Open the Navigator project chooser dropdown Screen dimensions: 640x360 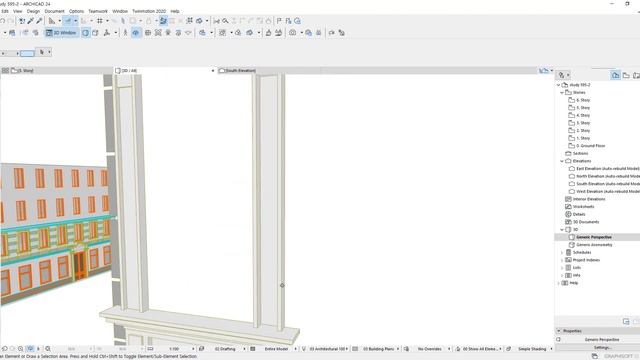(x=564, y=75)
